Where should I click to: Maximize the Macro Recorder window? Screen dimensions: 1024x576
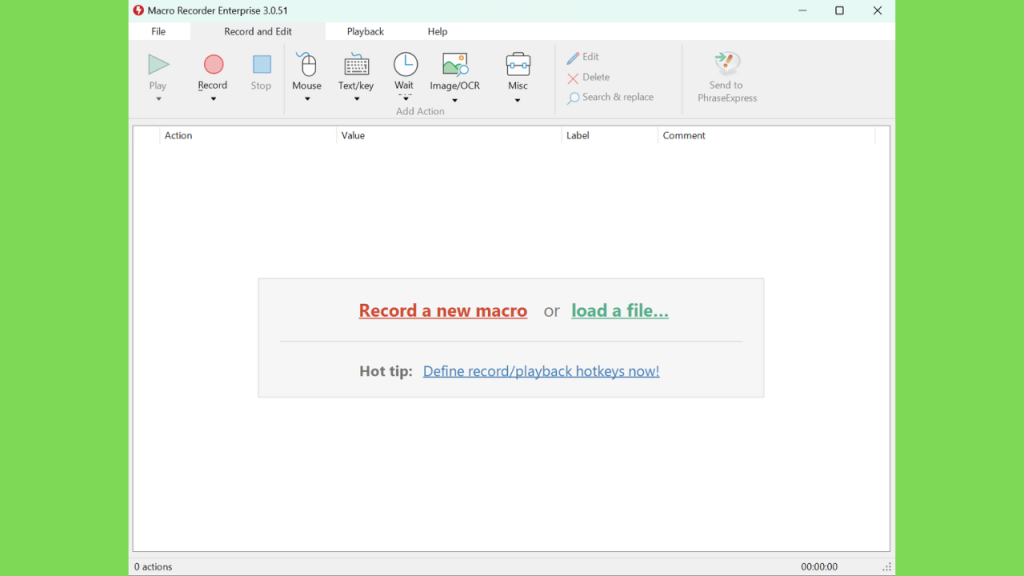pyautogui.click(x=839, y=10)
